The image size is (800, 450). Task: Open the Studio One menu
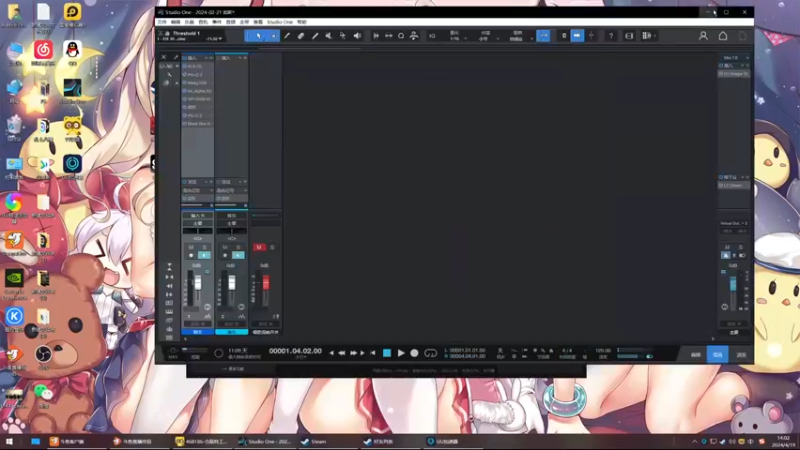tap(280, 22)
